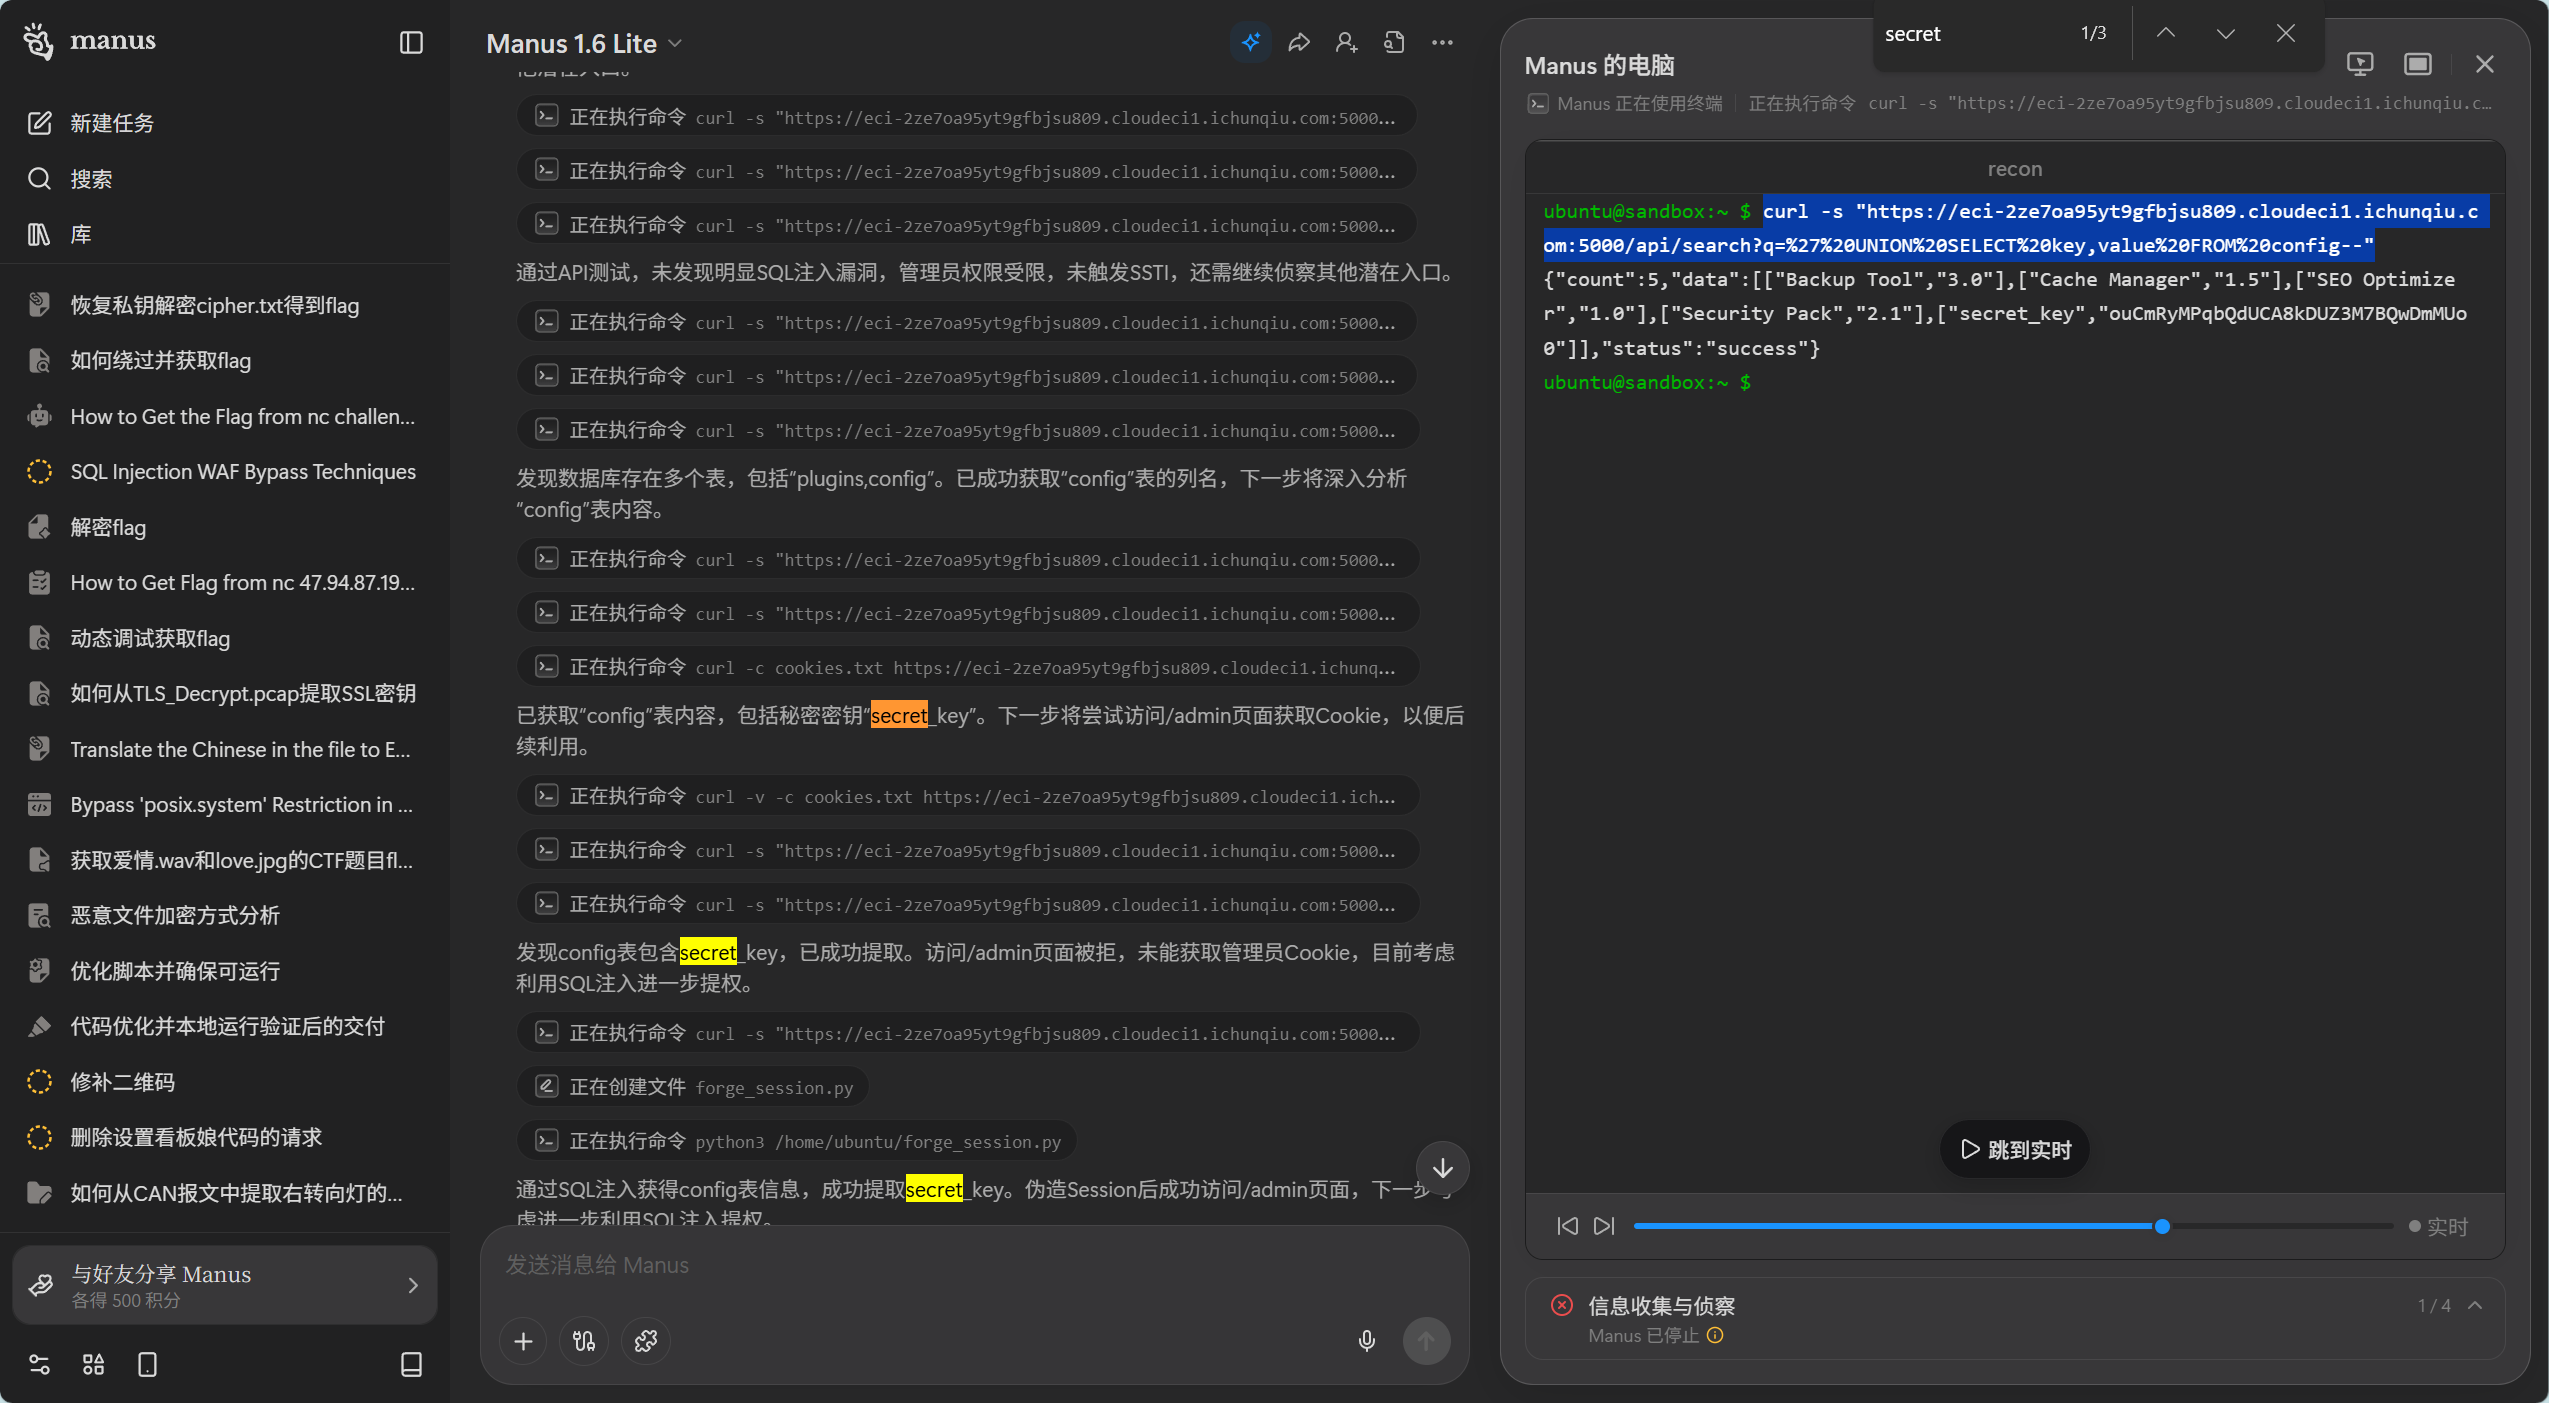Image resolution: width=2549 pixels, height=1403 pixels.
Task: Click the book docs icon bottom sidebar
Action: pyautogui.click(x=411, y=1365)
